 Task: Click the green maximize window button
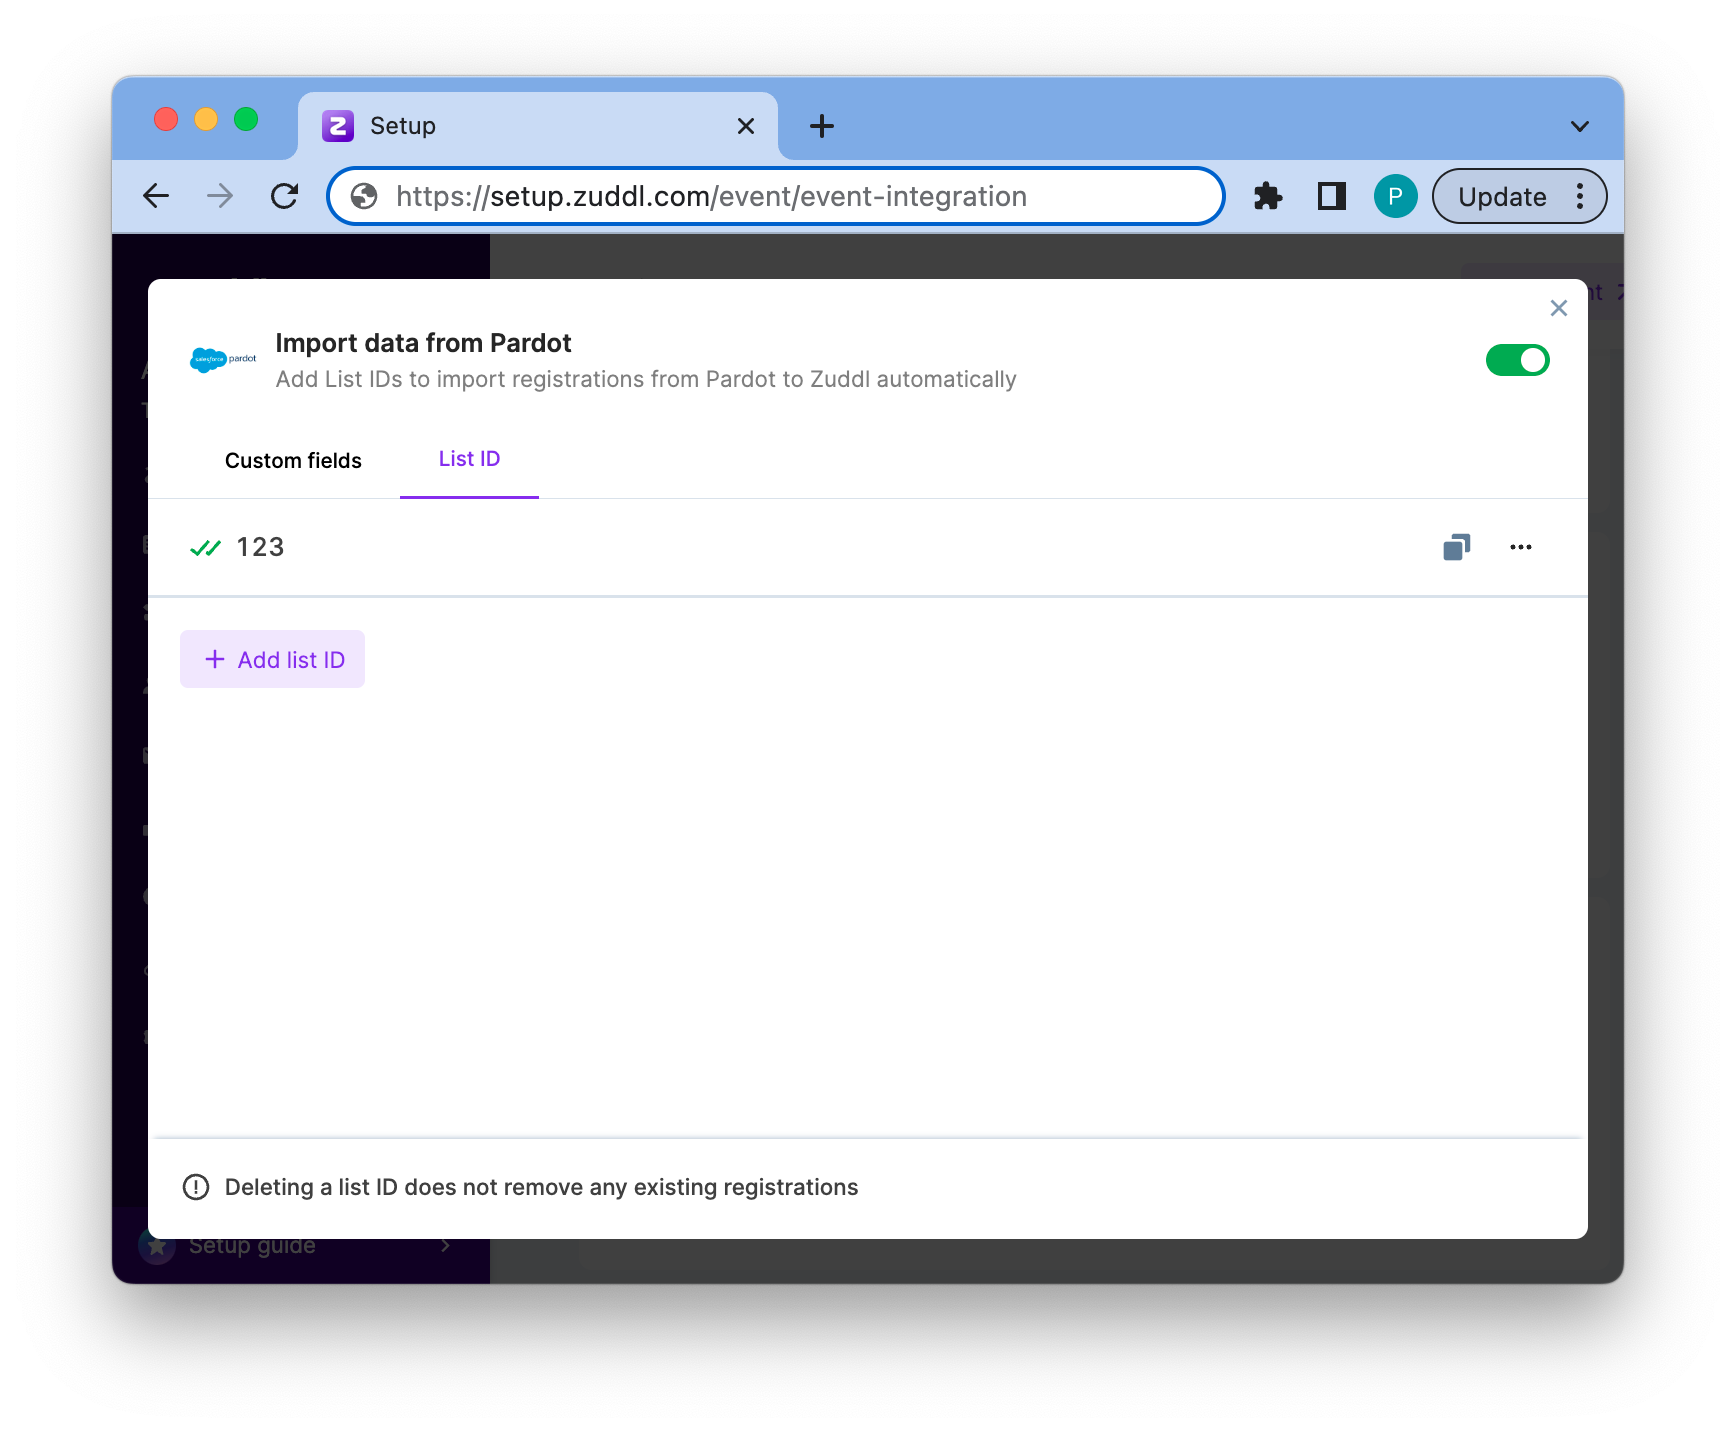pos(246,120)
